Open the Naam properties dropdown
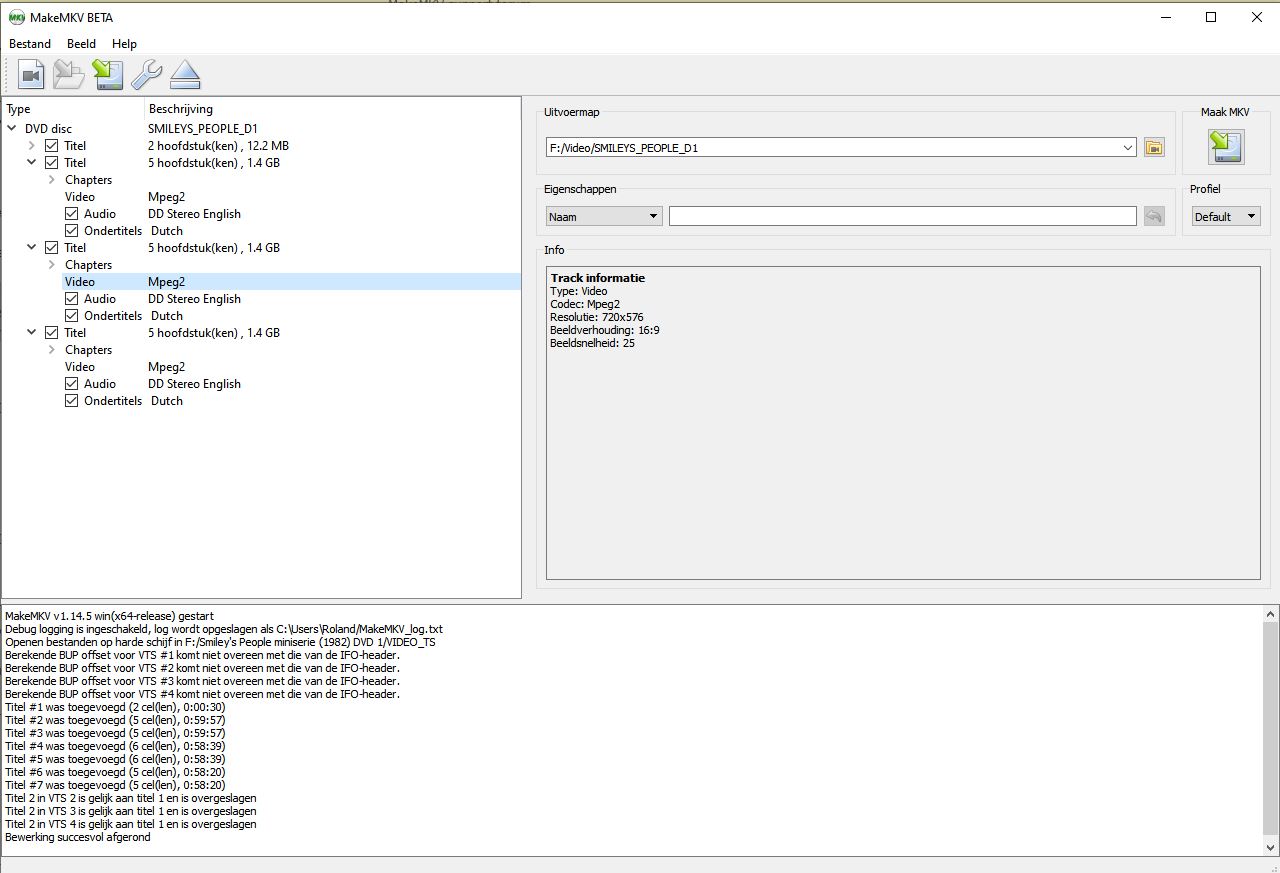This screenshot has height=873, width=1280. [x=604, y=216]
